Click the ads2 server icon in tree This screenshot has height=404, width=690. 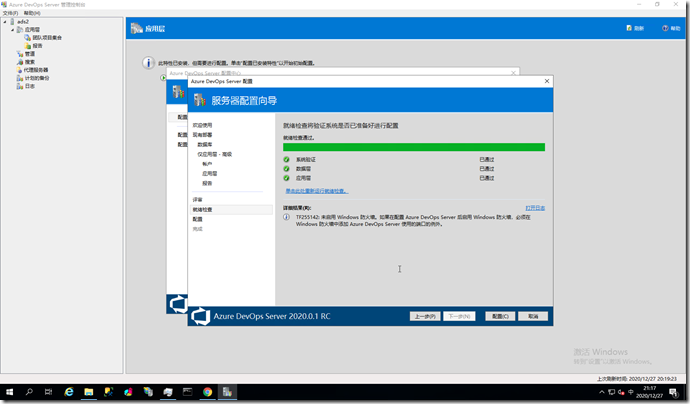(x=12, y=22)
